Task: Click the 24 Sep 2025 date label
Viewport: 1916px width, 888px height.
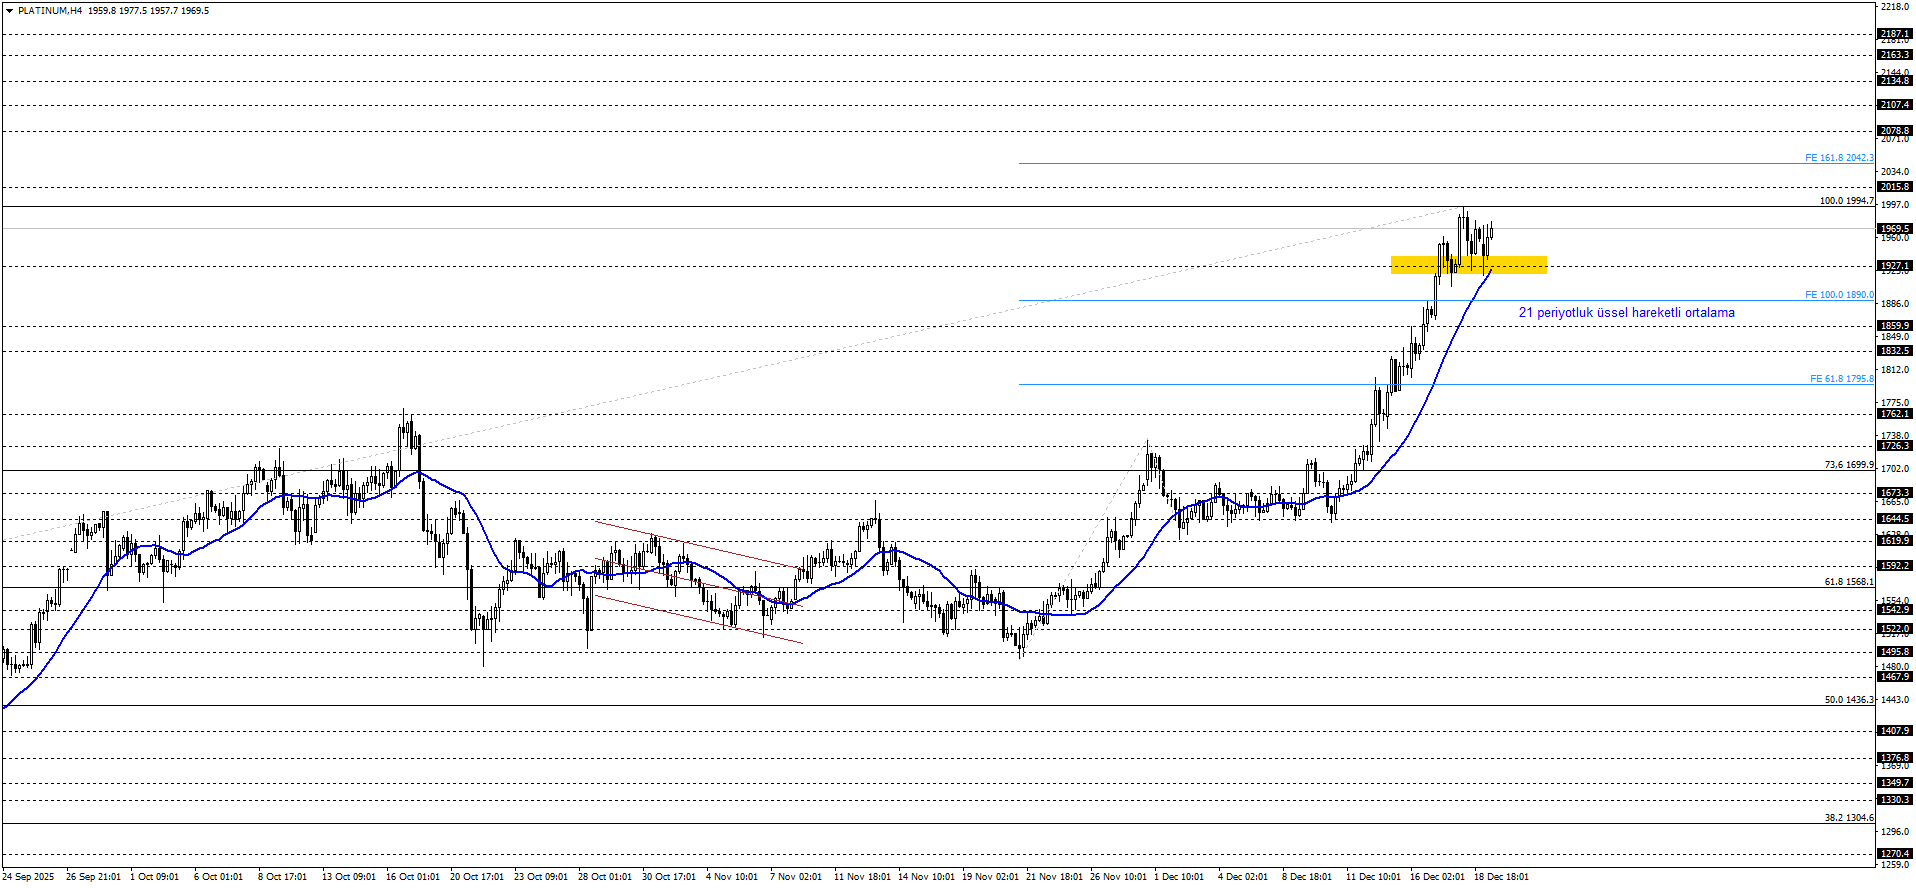Action: (28, 877)
